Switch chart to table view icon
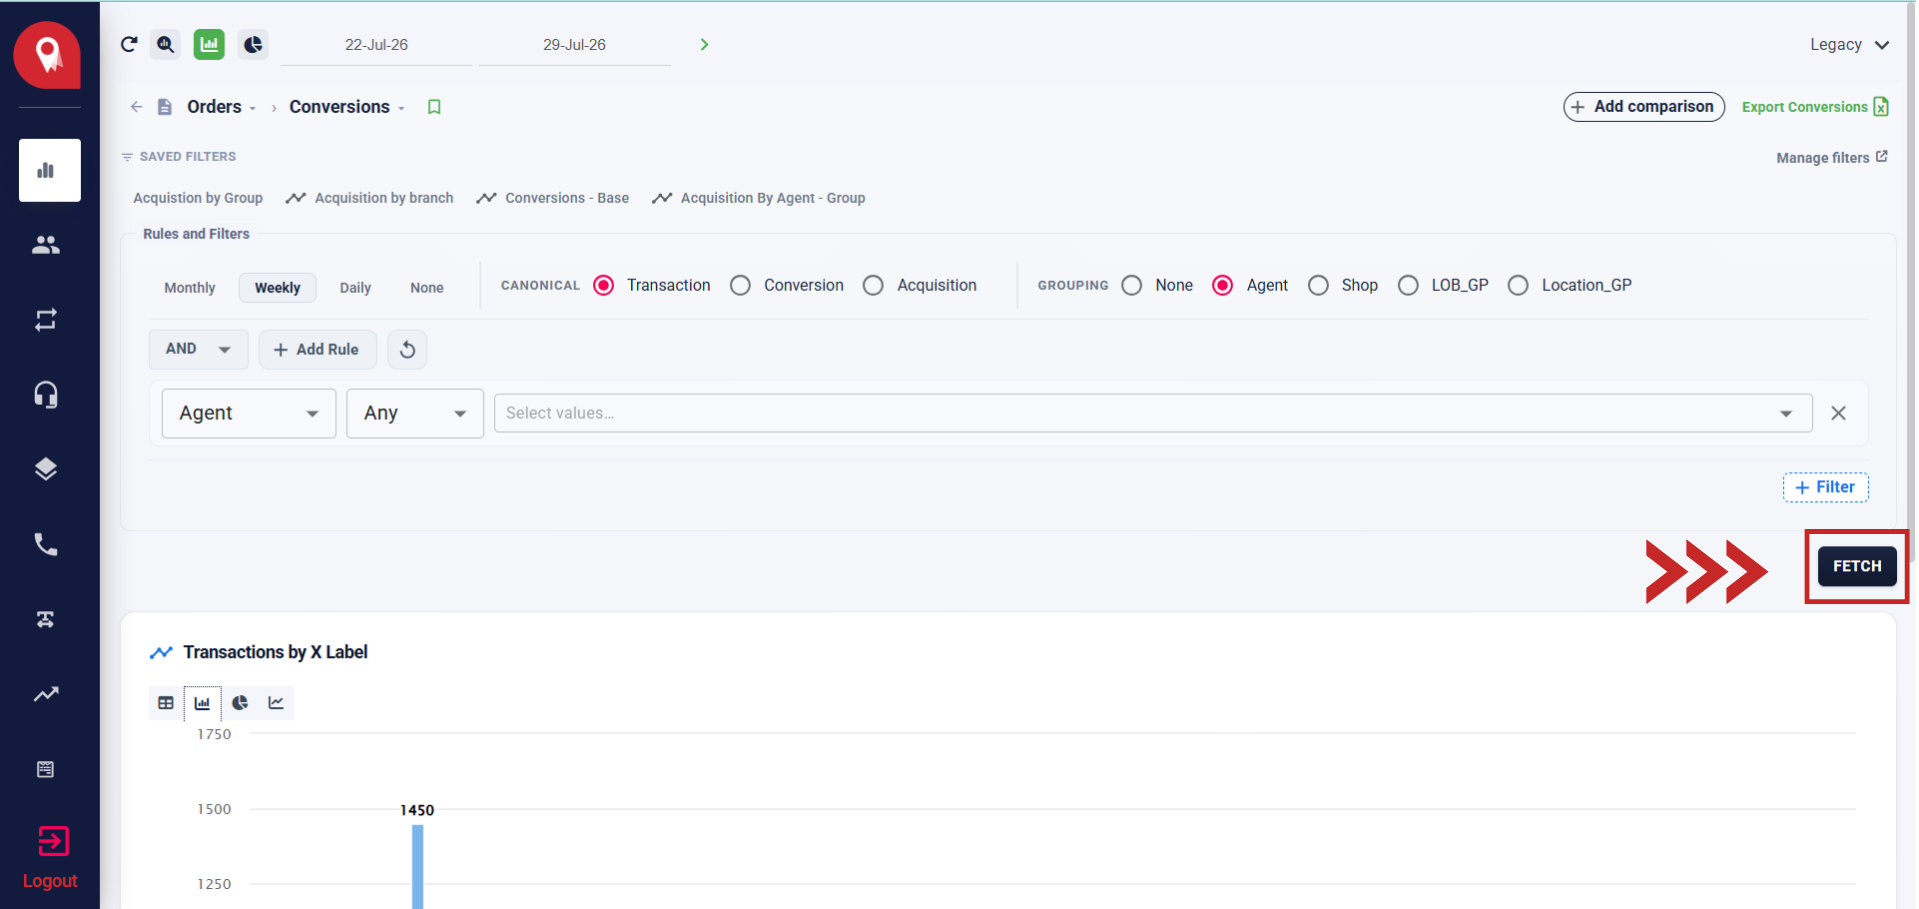1919x909 pixels. pyautogui.click(x=166, y=703)
